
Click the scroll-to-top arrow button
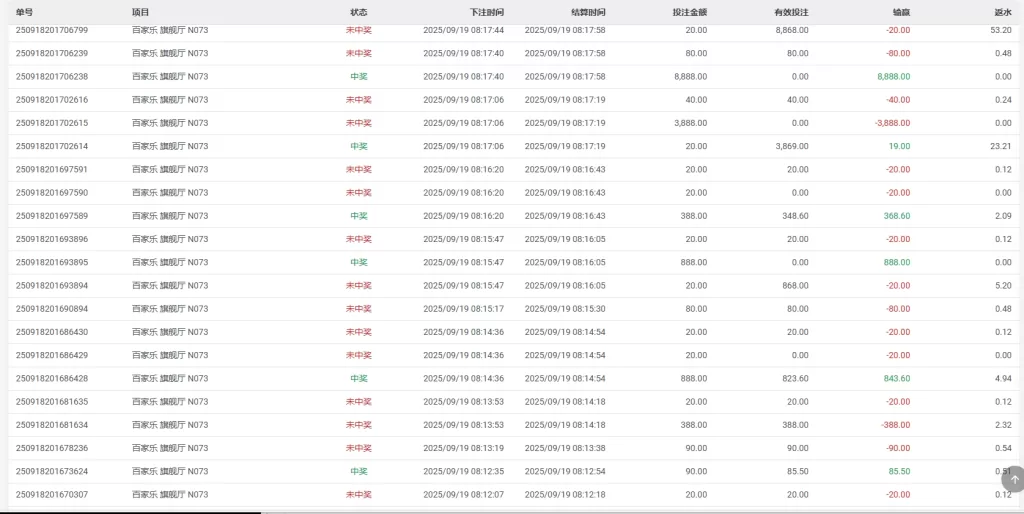1015,479
